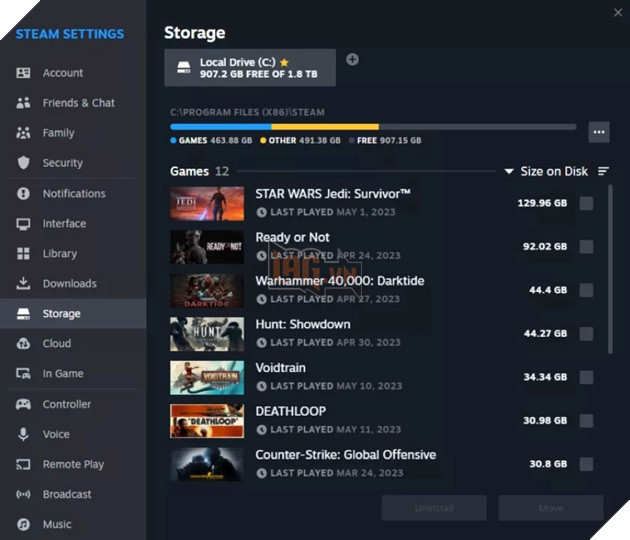Click the Family group icon
630x540 pixels.
tap(23, 133)
